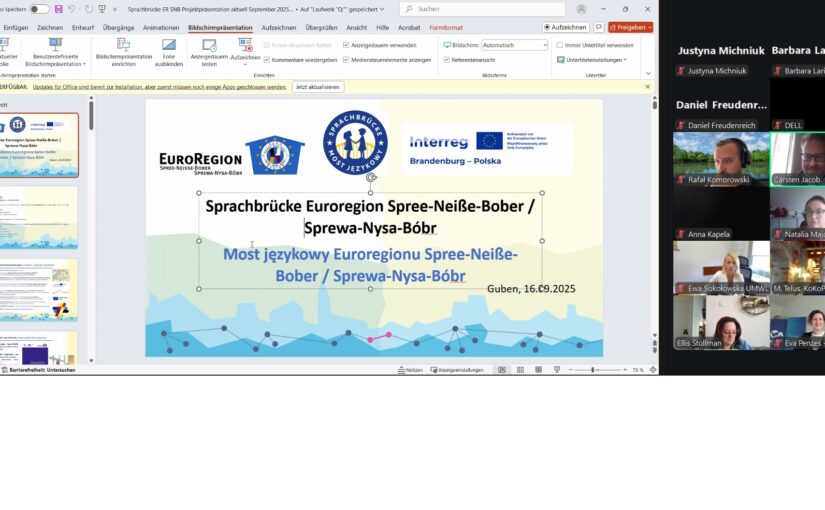Image resolution: width=825 pixels, height=510 pixels.
Task: Click the purple Save icon in title bar
Action: point(58,9)
